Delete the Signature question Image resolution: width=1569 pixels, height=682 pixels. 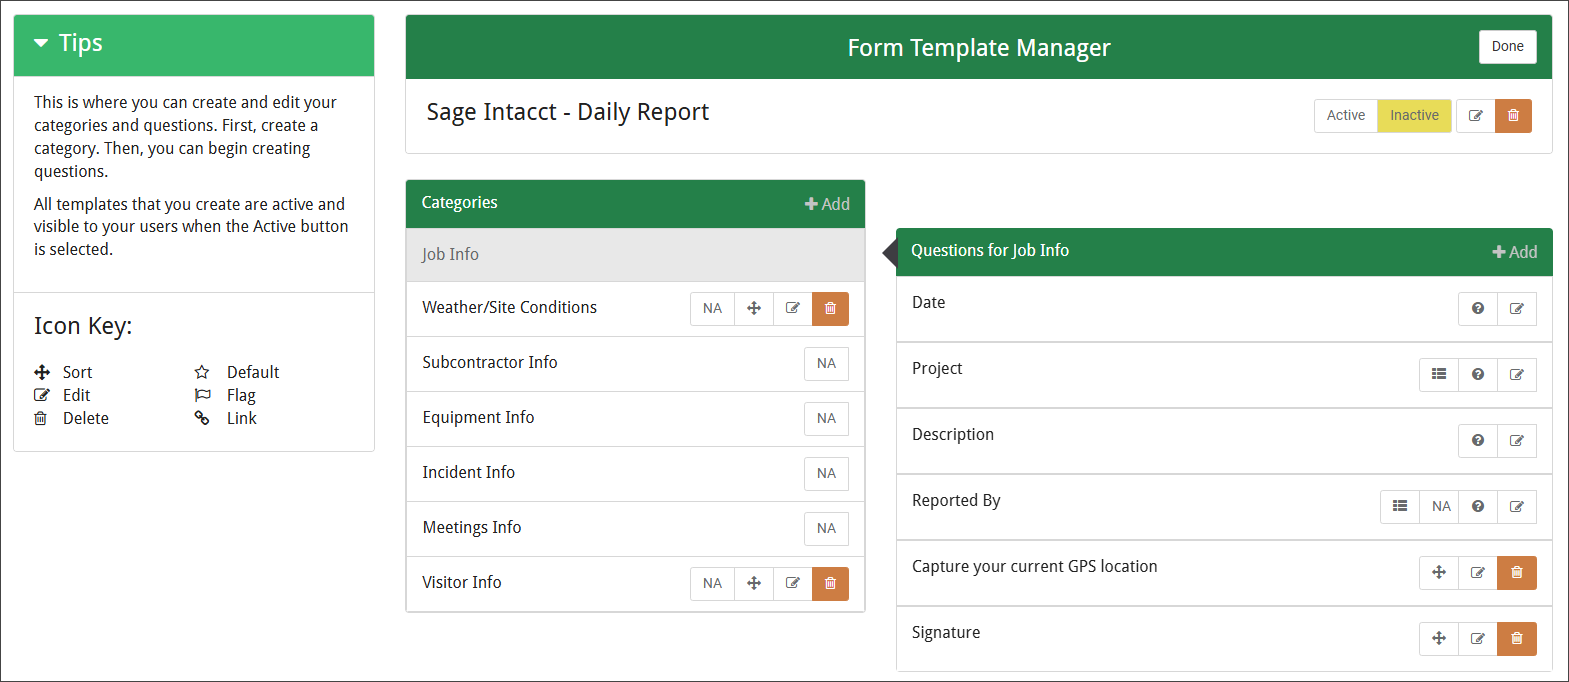click(1517, 639)
